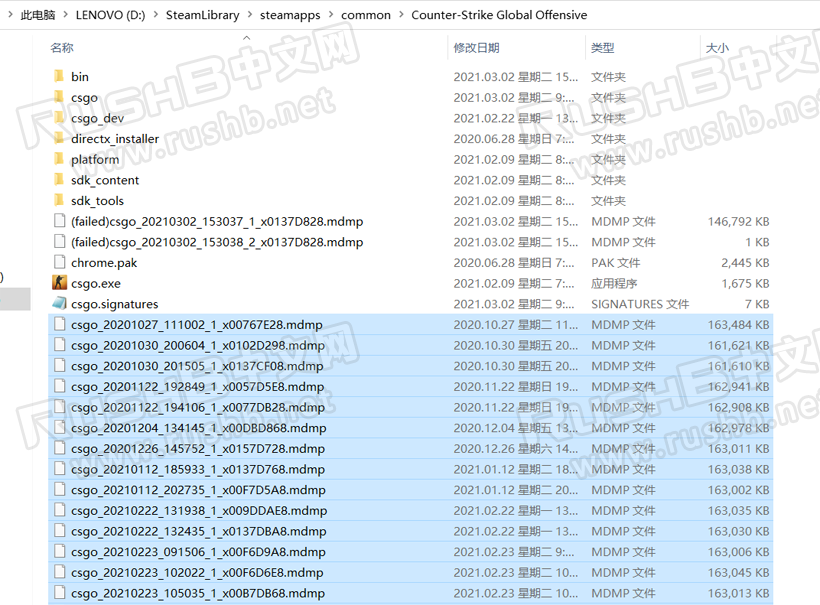Navigate to LENOVO (D:) in address bar
Screen dimensions: 820x605
click(116, 15)
